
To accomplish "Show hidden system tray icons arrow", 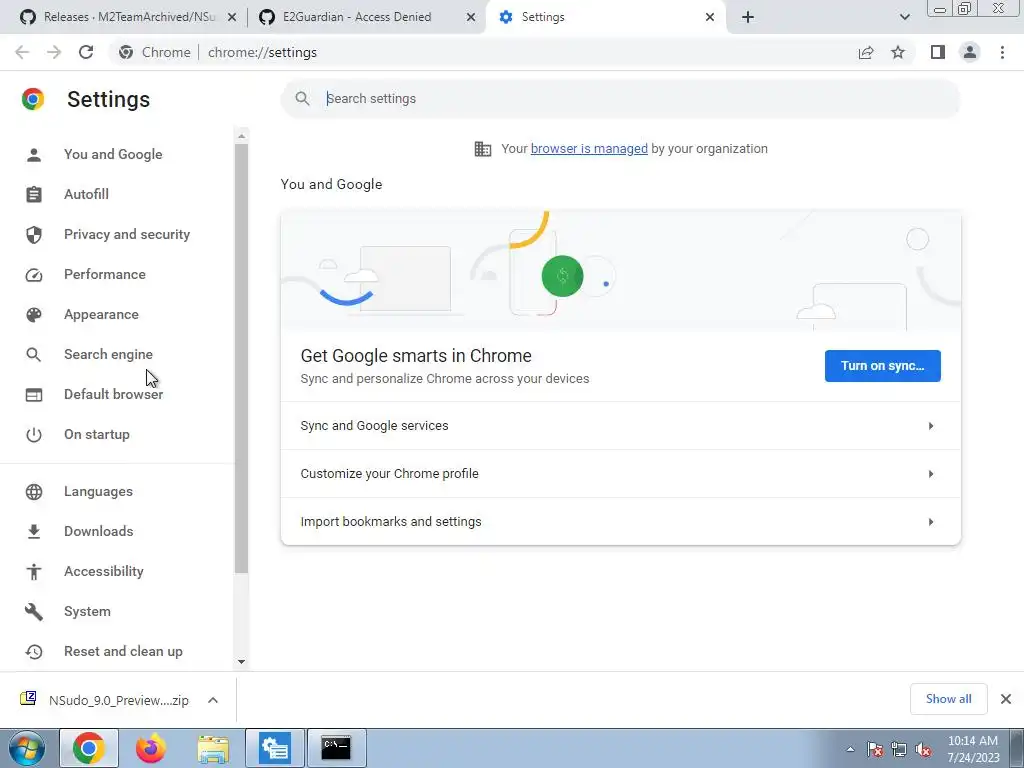I will pyautogui.click(x=850, y=749).
